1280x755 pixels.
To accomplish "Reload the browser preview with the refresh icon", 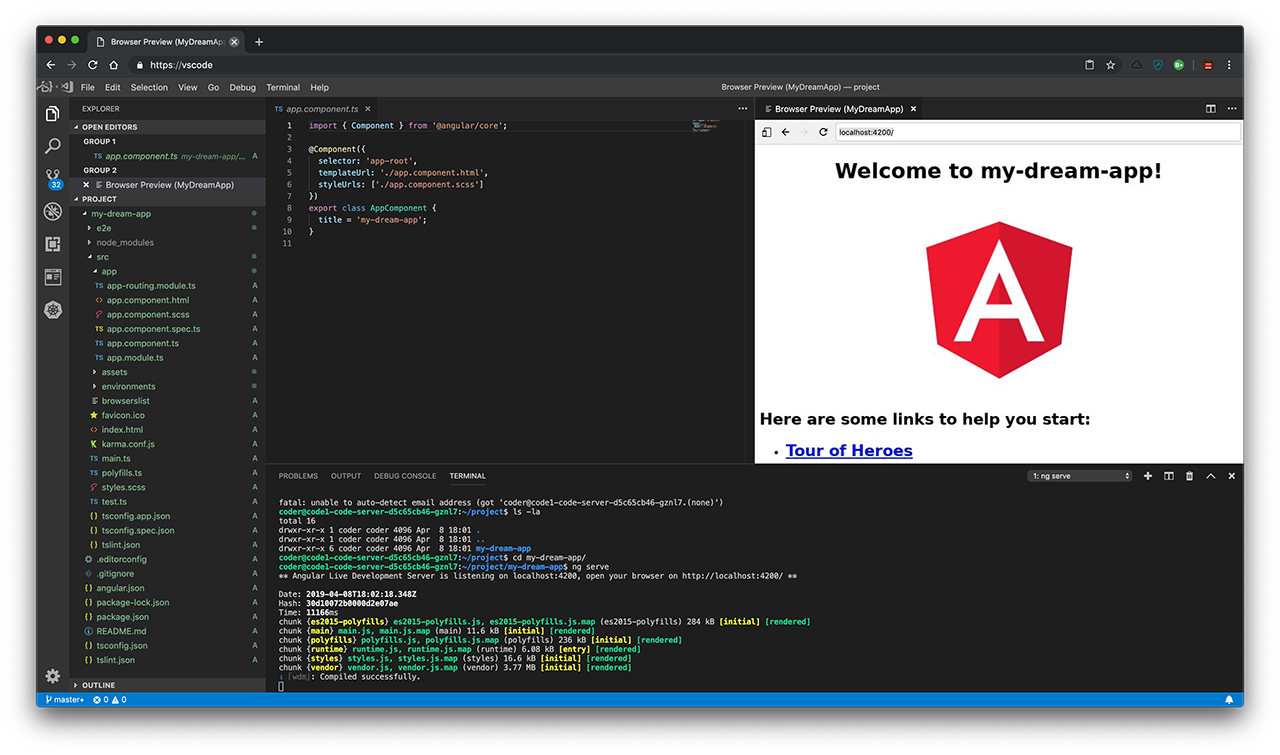I will [823, 132].
